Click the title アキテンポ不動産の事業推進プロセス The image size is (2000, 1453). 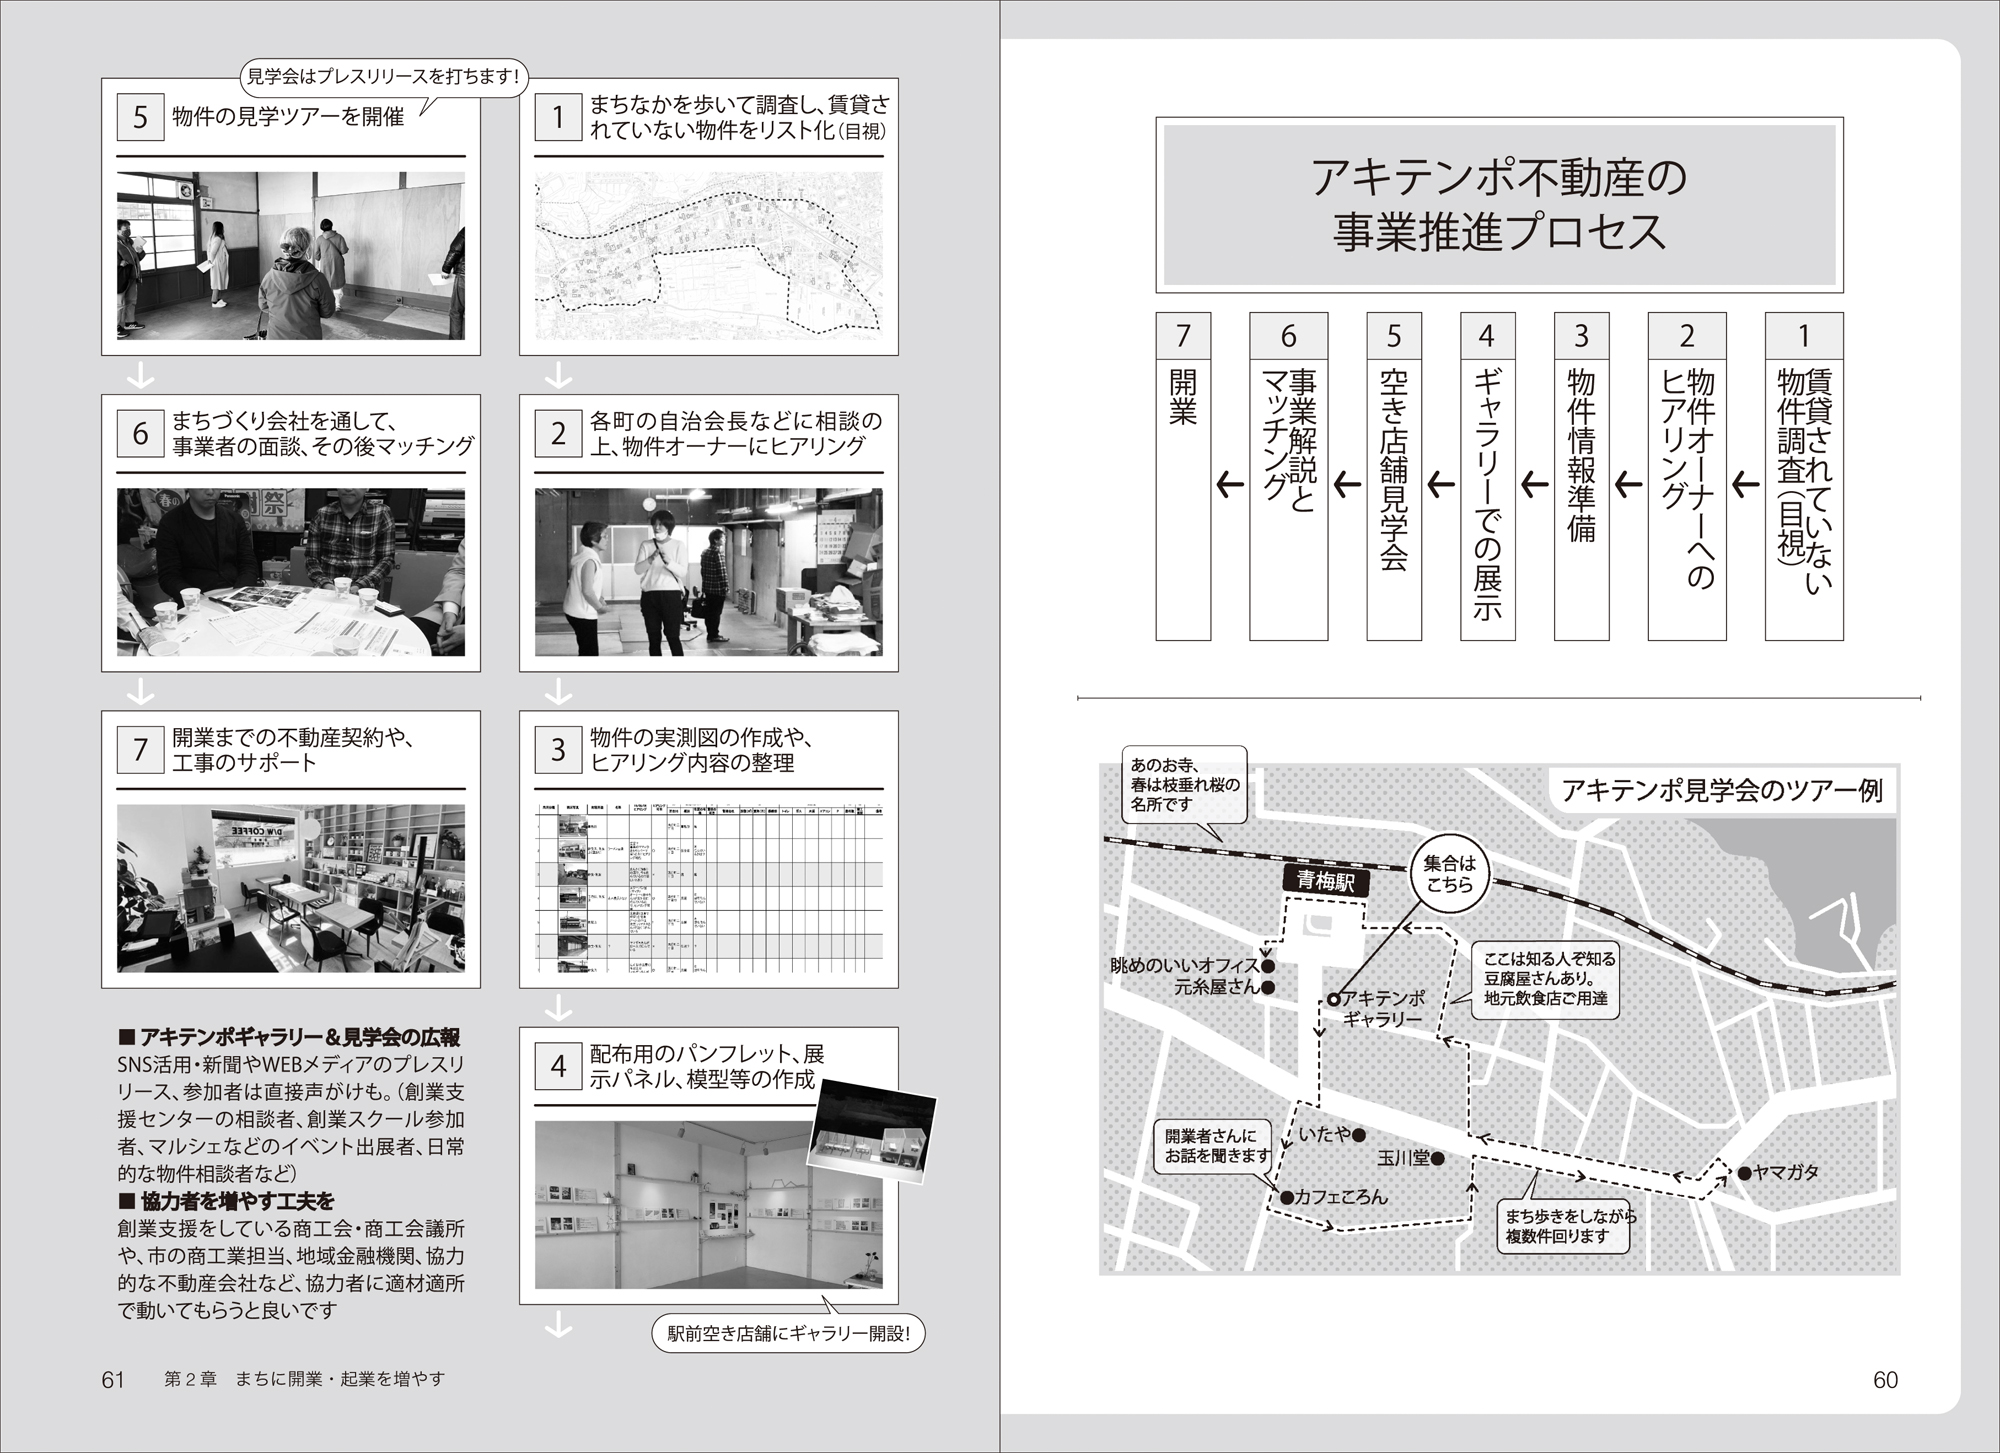1498,205
